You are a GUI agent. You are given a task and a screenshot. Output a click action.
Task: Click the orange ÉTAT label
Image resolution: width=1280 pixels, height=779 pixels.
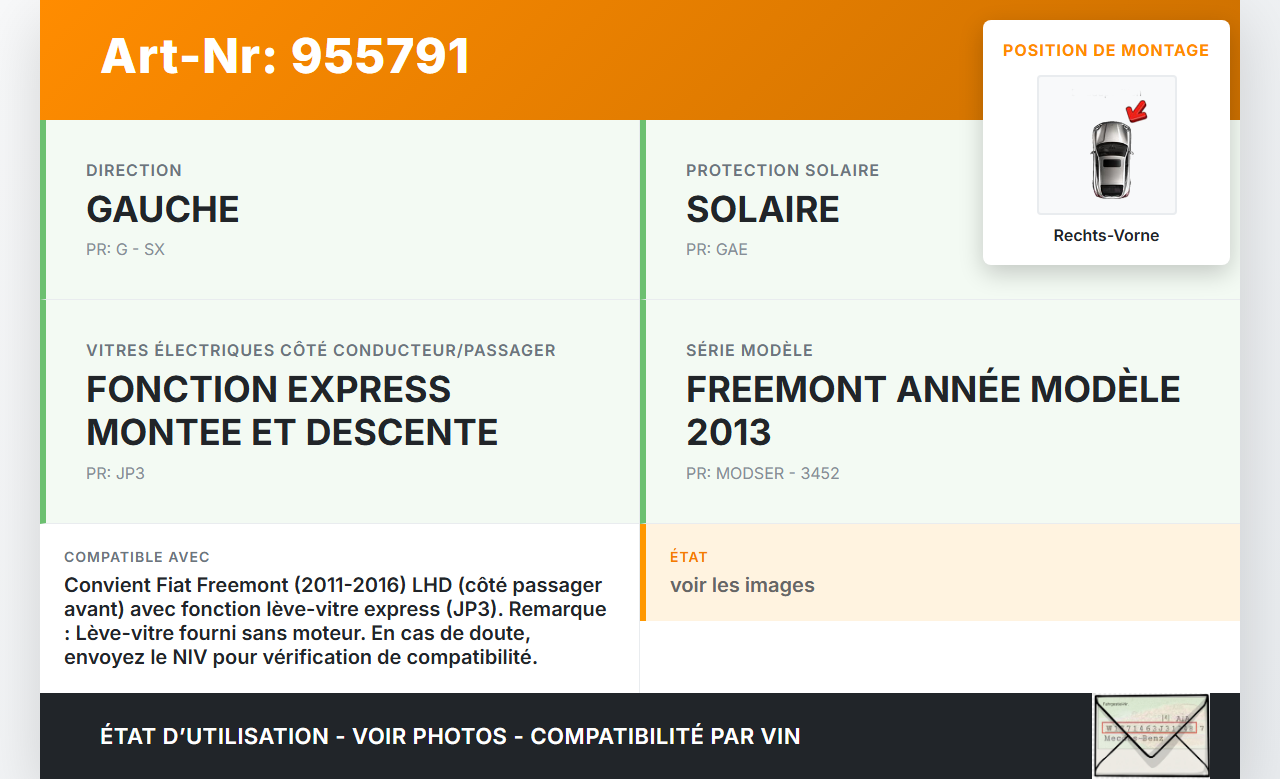click(689, 557)
